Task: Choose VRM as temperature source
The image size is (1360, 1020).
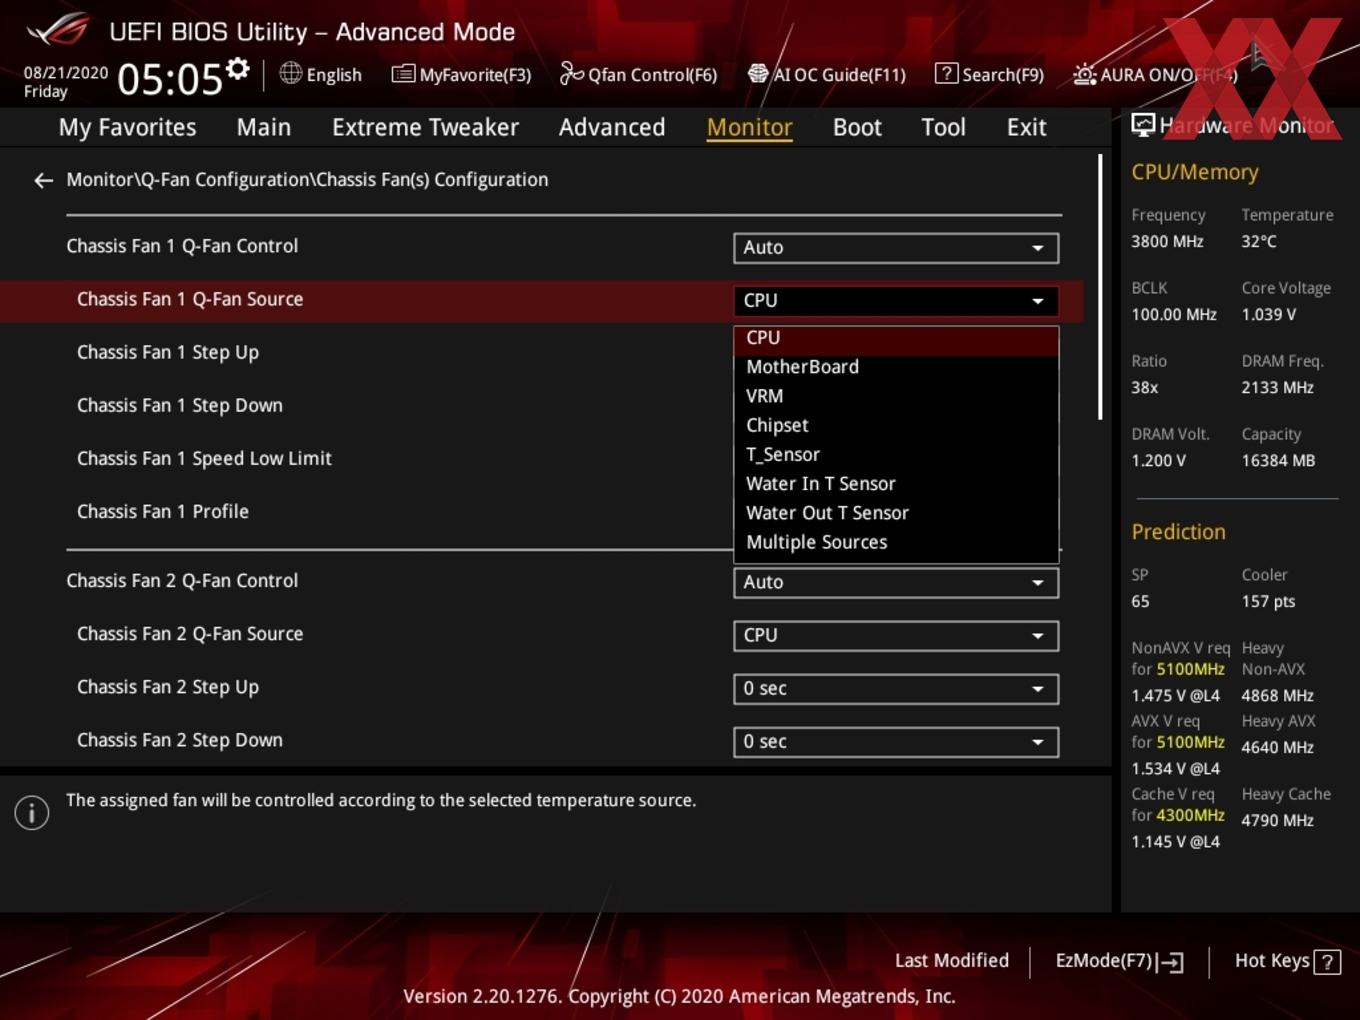Action: pyautogui.click(x=896, y=396)
